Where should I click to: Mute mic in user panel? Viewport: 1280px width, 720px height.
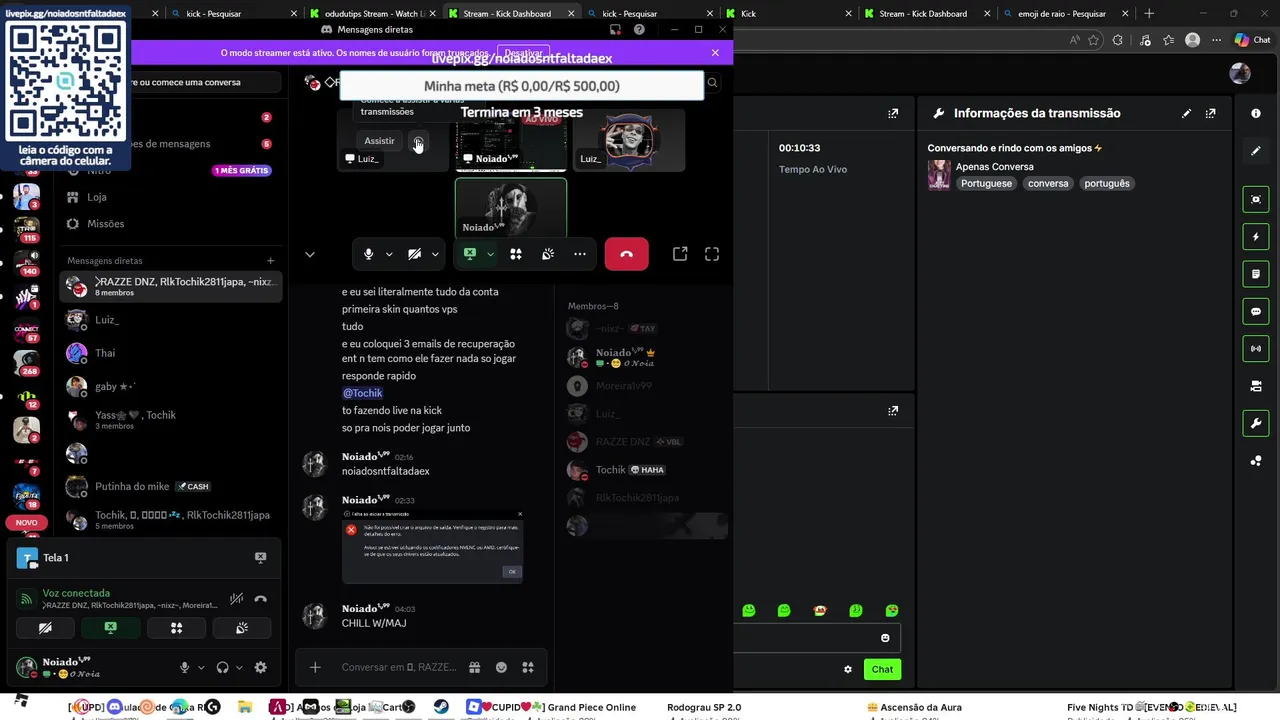click(184, 667)
